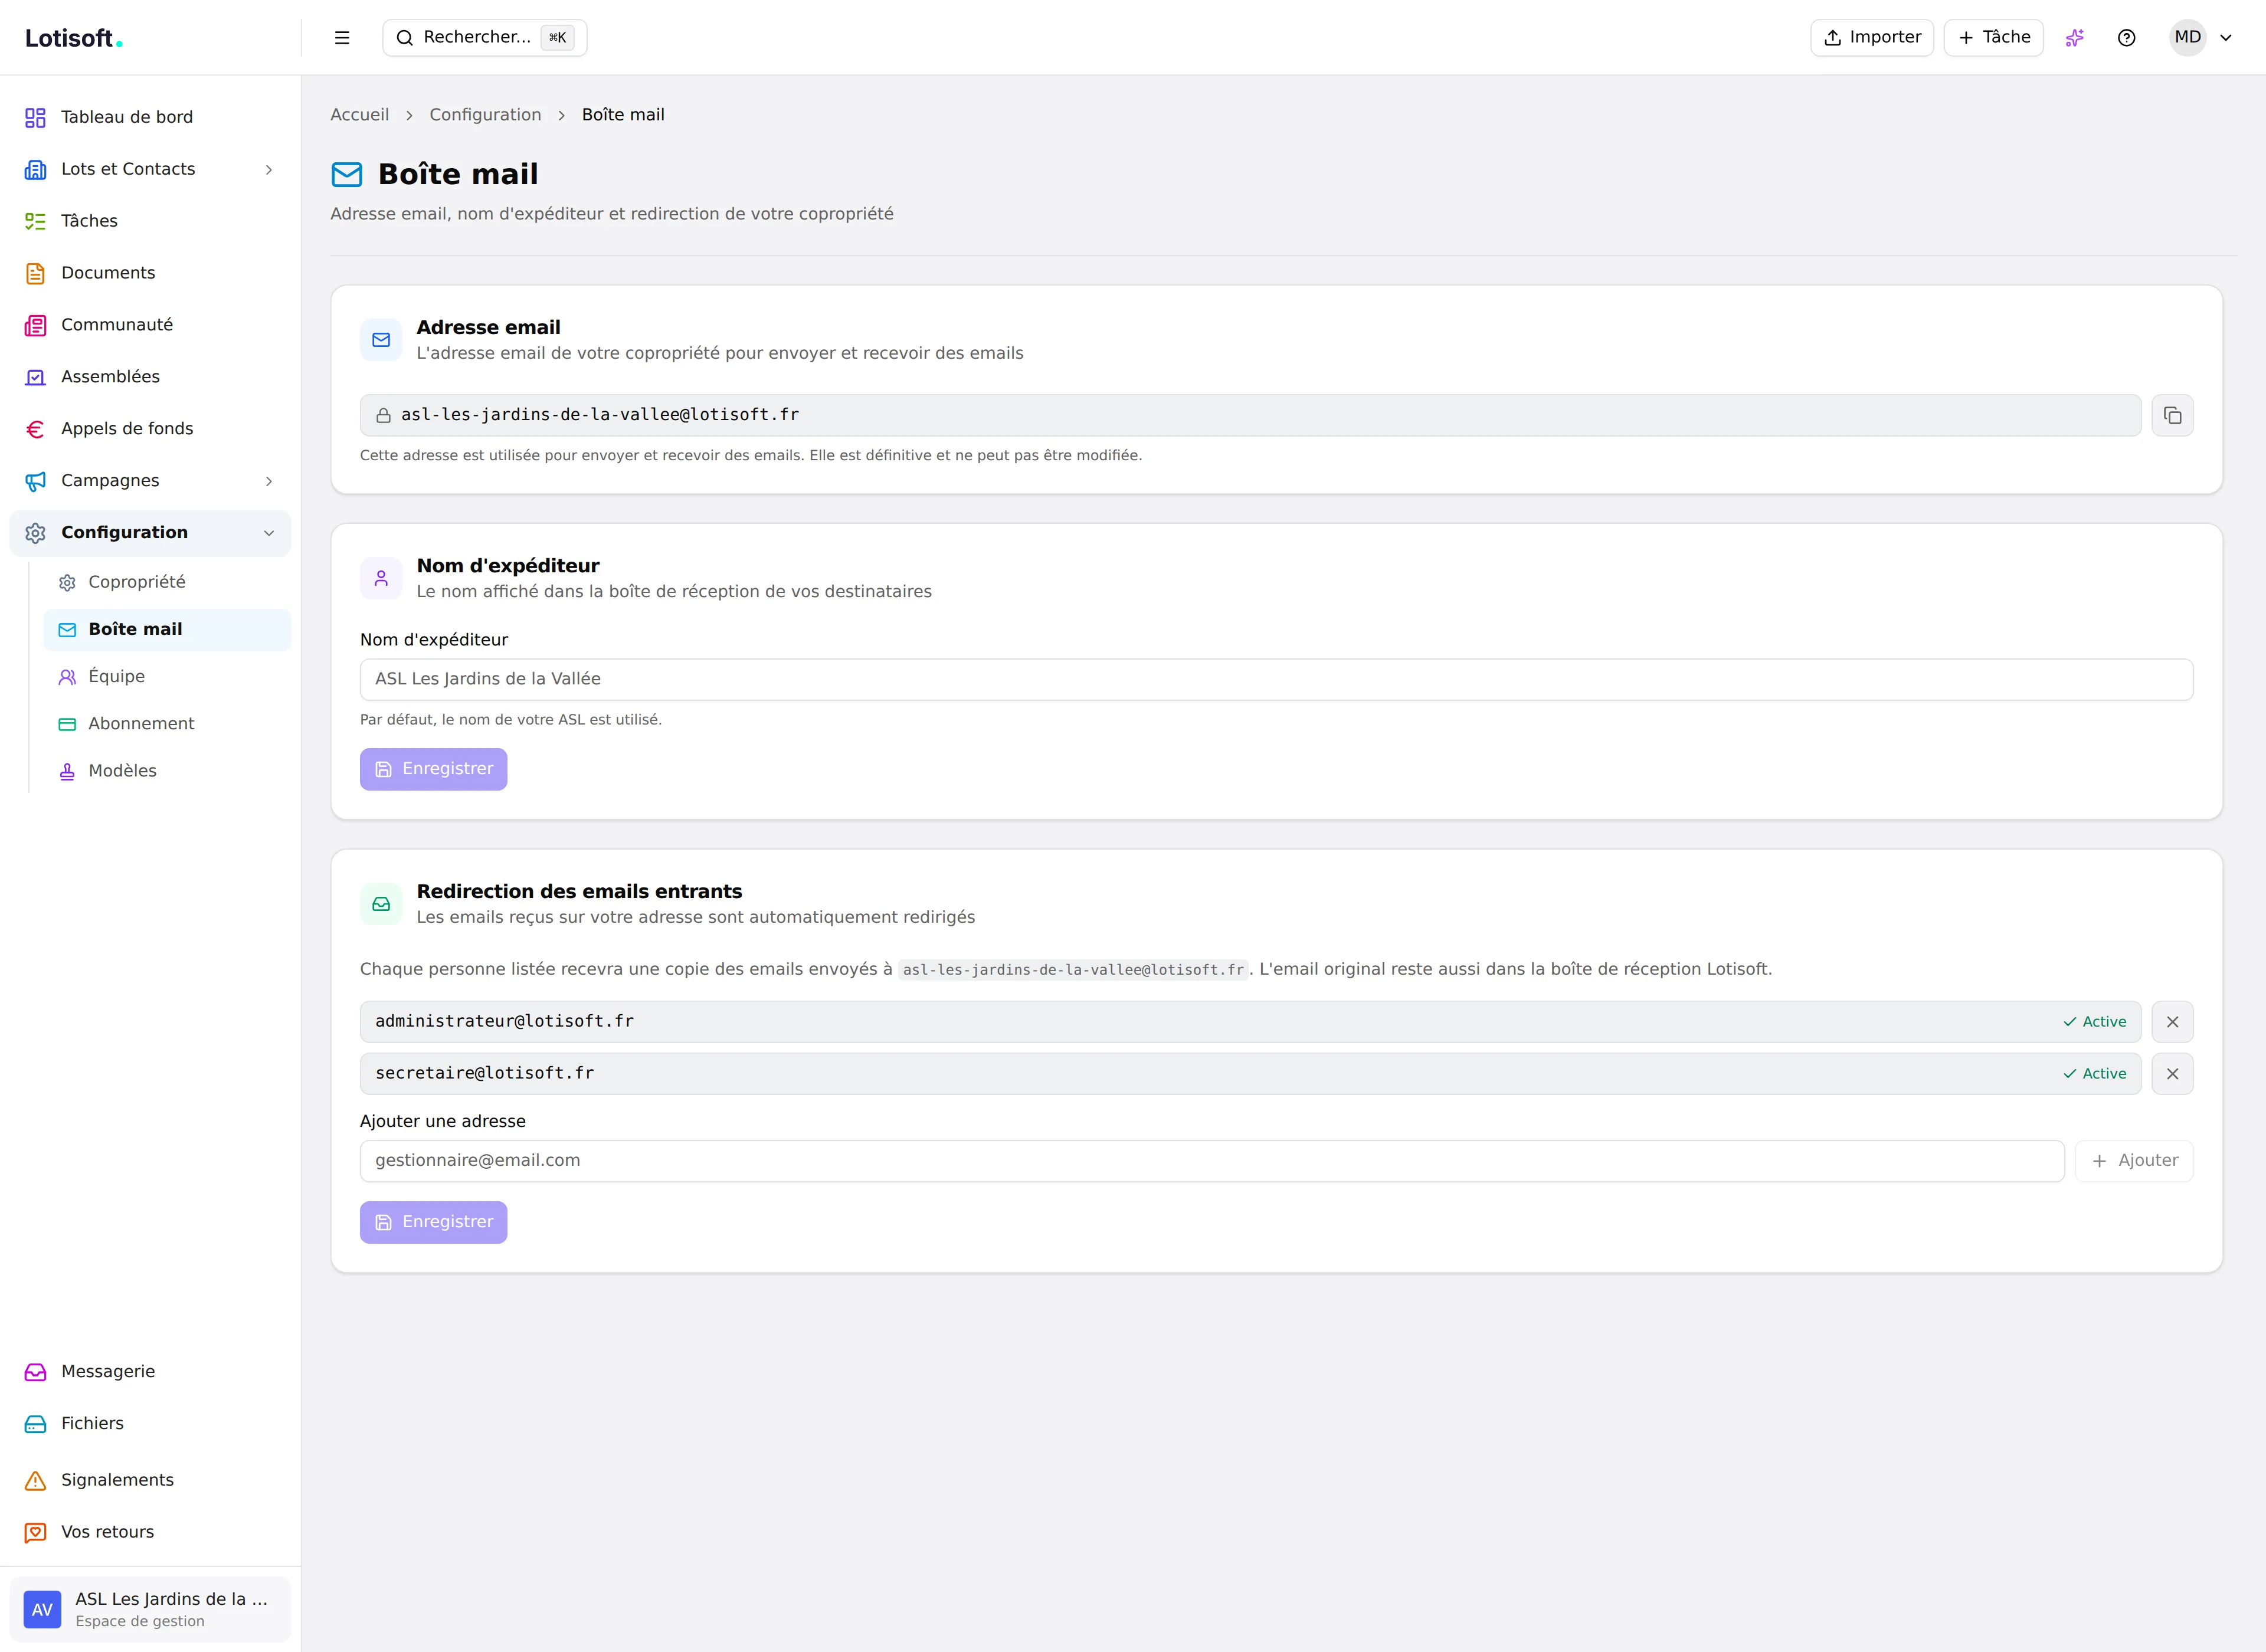Expand Campagnes submenu chevron
The height and width of the screenshot is (1652, 2266).
(x=269, y=481)
